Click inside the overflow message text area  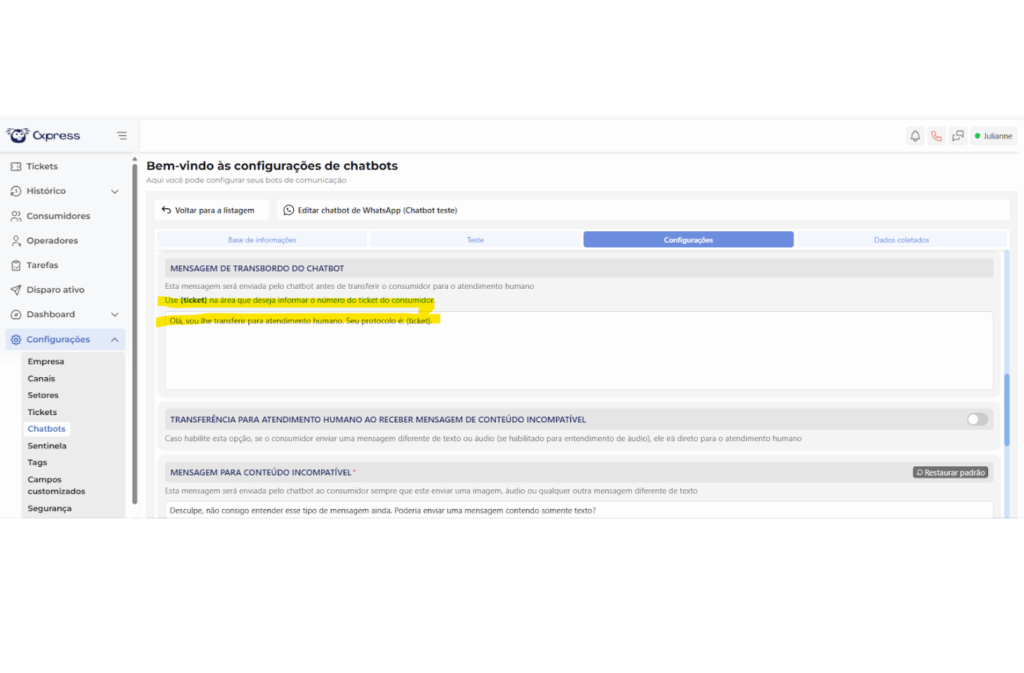tap(578, 355)
